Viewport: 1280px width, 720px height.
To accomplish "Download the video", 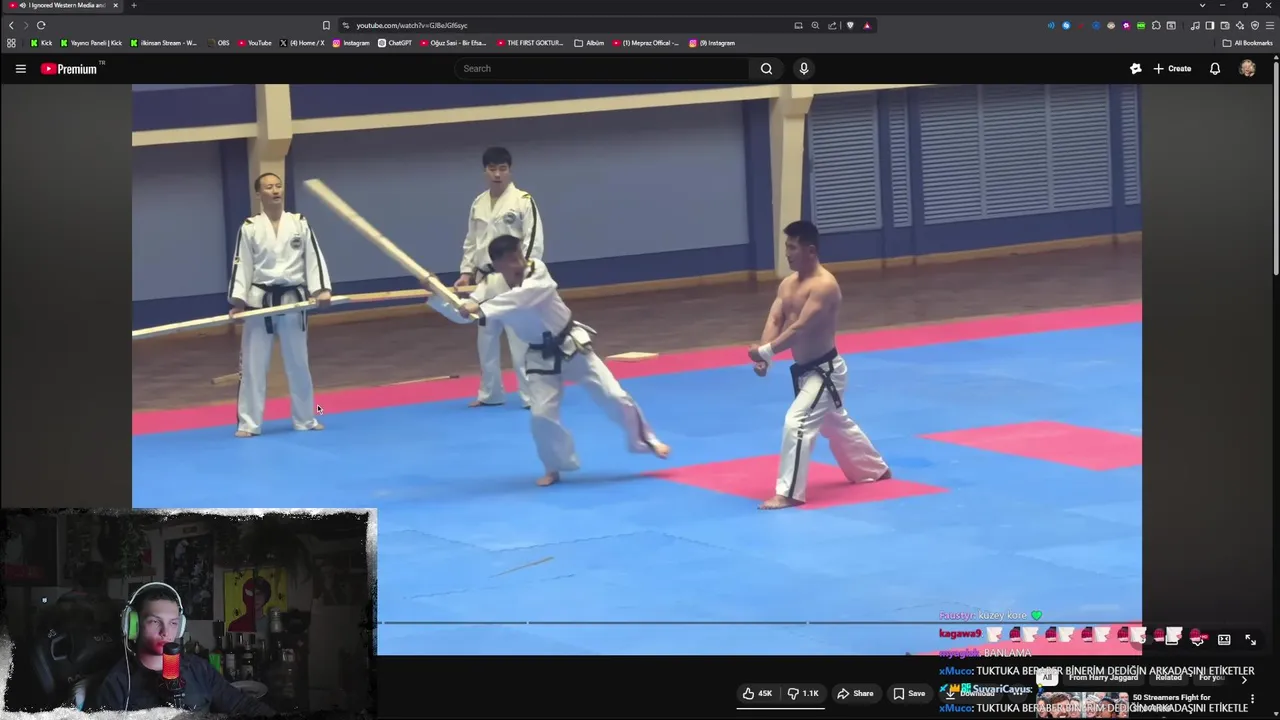I will coord(970,693).
